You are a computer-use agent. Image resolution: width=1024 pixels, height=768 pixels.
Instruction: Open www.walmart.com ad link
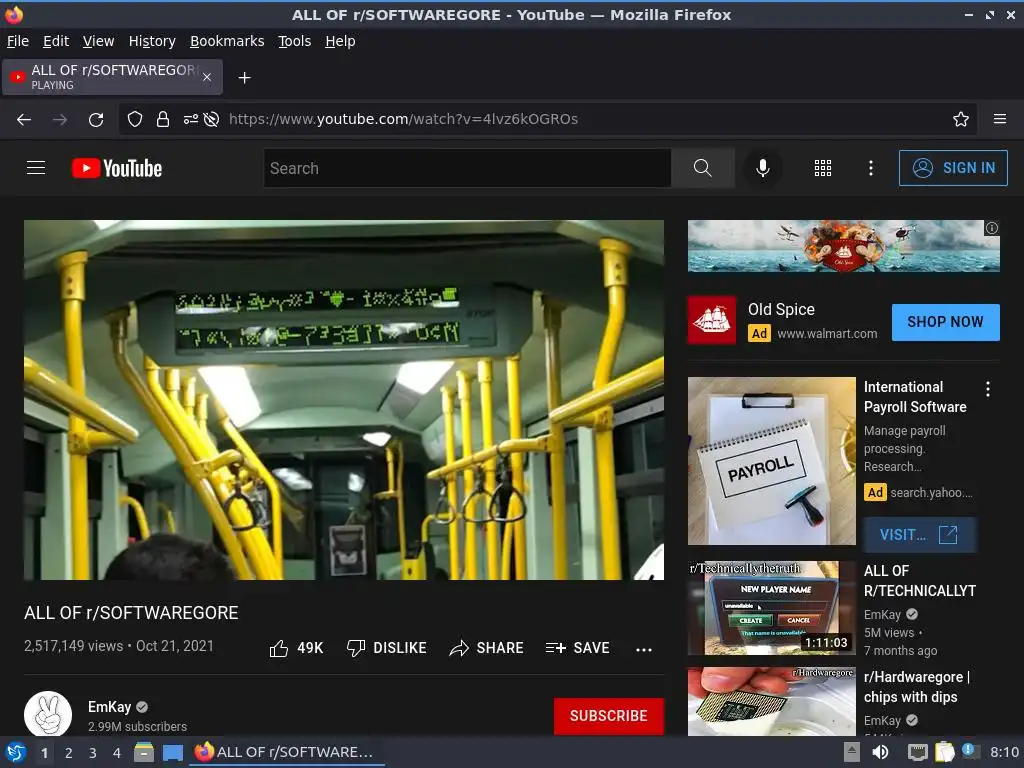827,334
